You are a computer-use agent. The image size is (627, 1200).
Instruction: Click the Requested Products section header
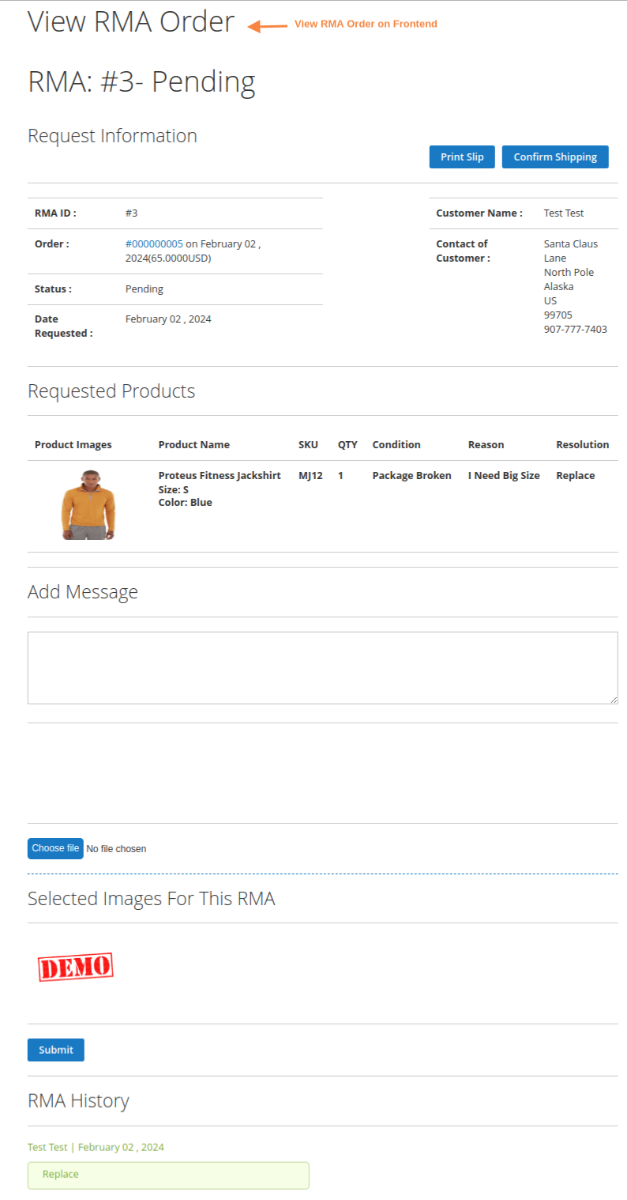(110, 391)
